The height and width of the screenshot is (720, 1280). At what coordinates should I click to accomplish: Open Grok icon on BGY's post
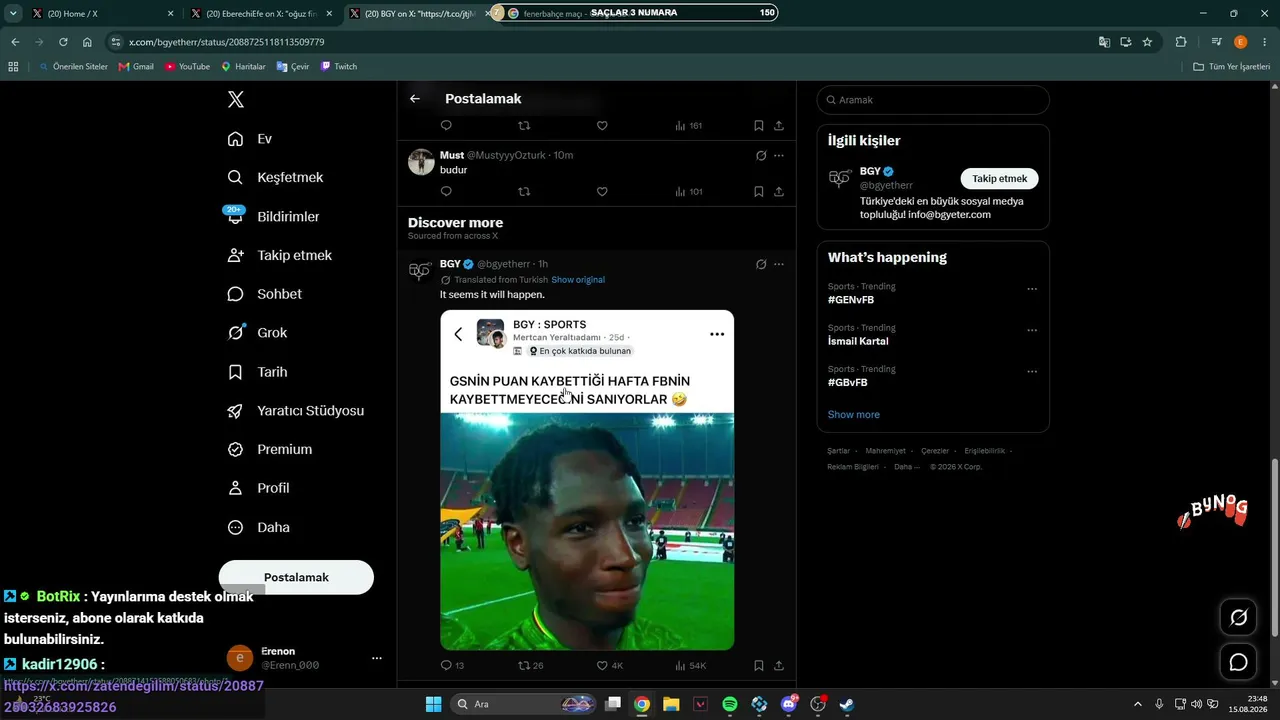(761, 264)
